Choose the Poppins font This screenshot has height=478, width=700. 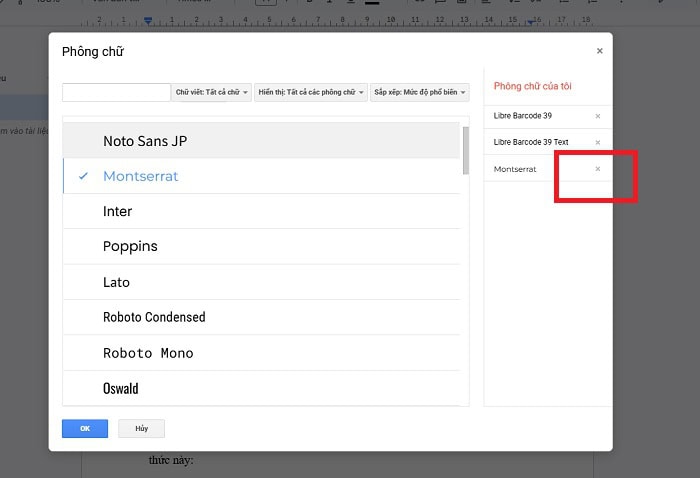pyautogui.click(x=130, y=247)
